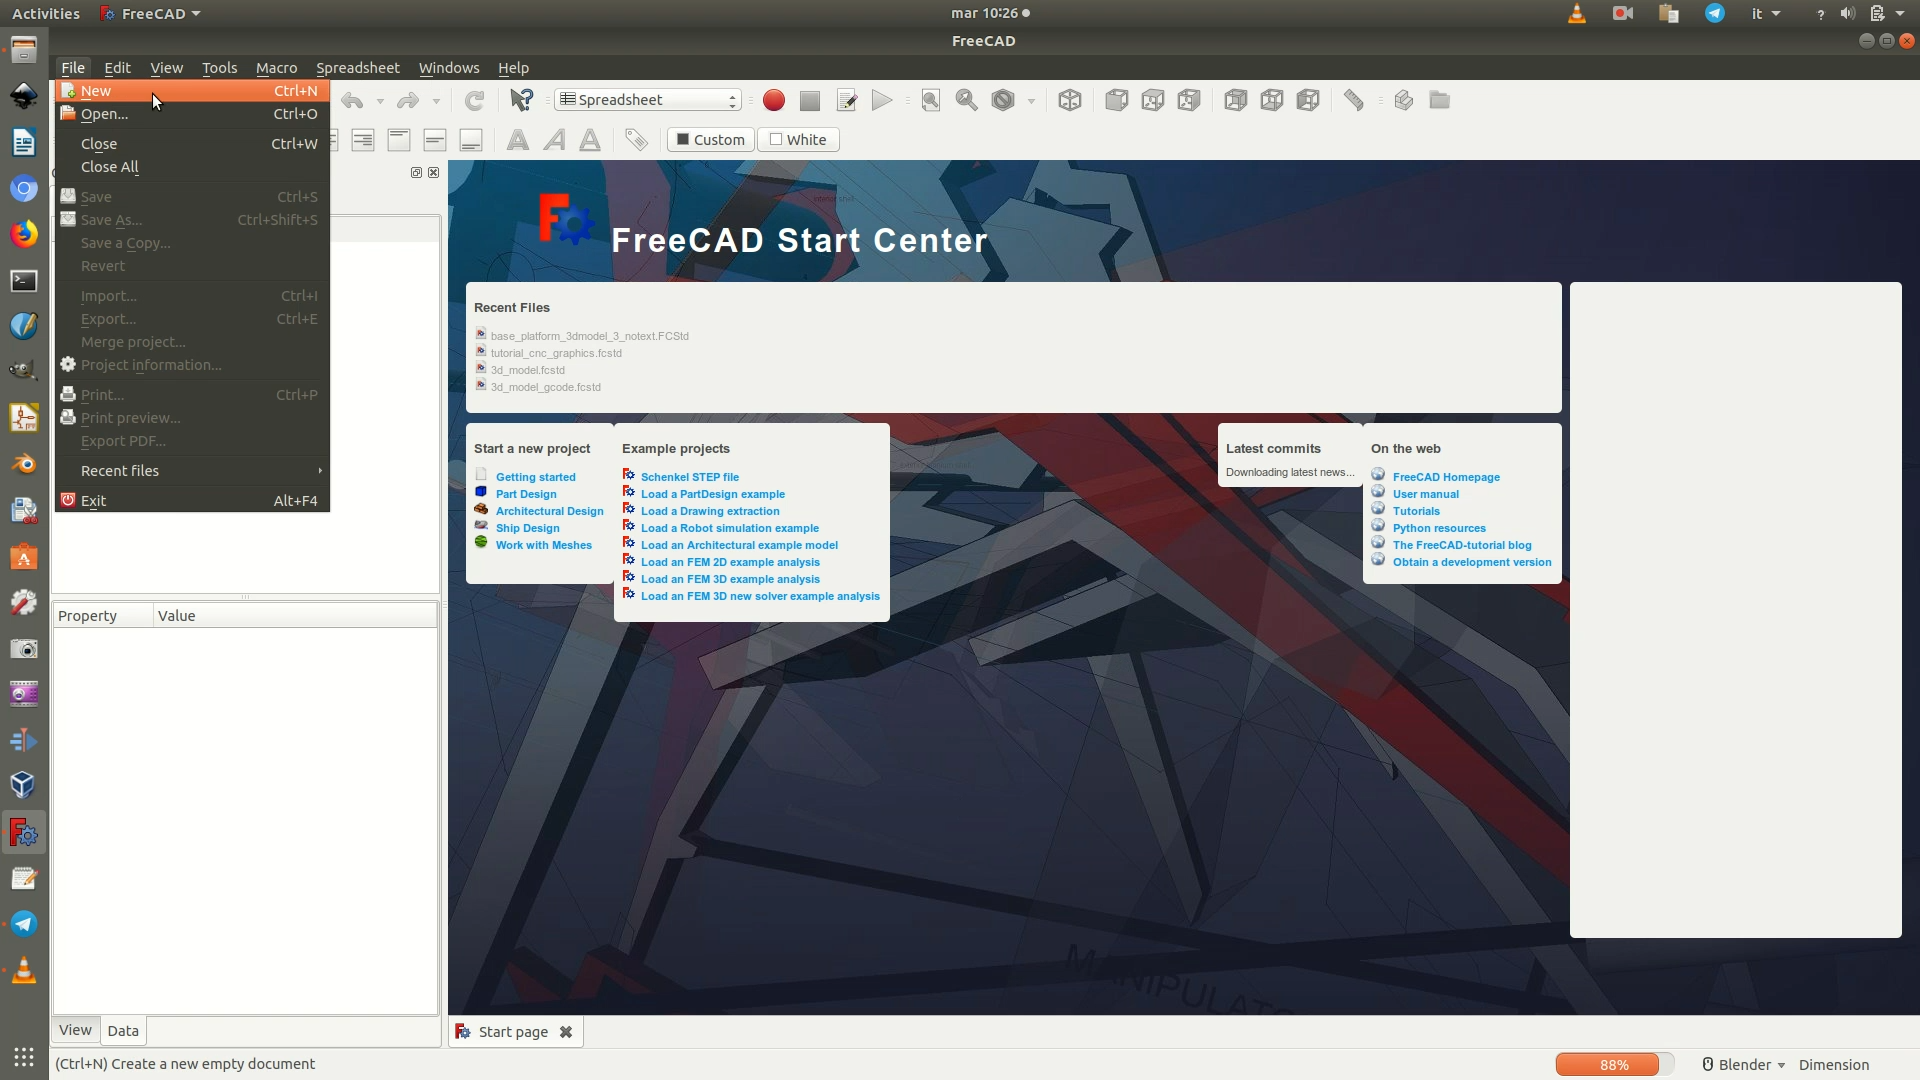
Task: Apply italic text style icon
Action: [554, 140]
